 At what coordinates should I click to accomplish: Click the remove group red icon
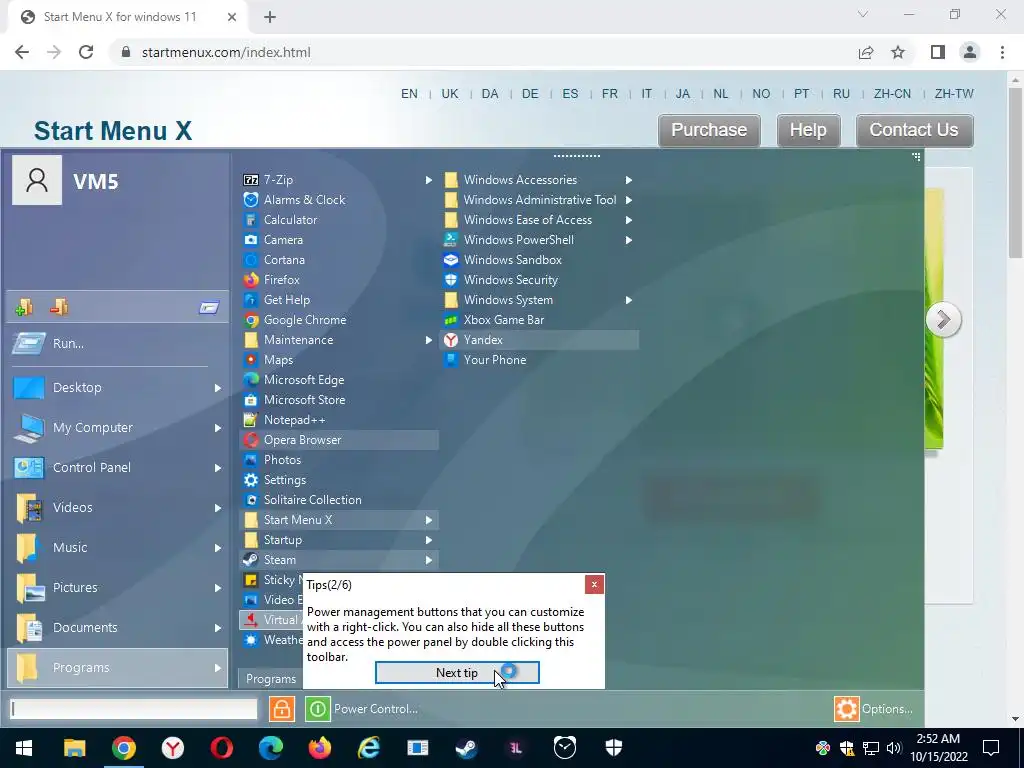pos(59,307)
